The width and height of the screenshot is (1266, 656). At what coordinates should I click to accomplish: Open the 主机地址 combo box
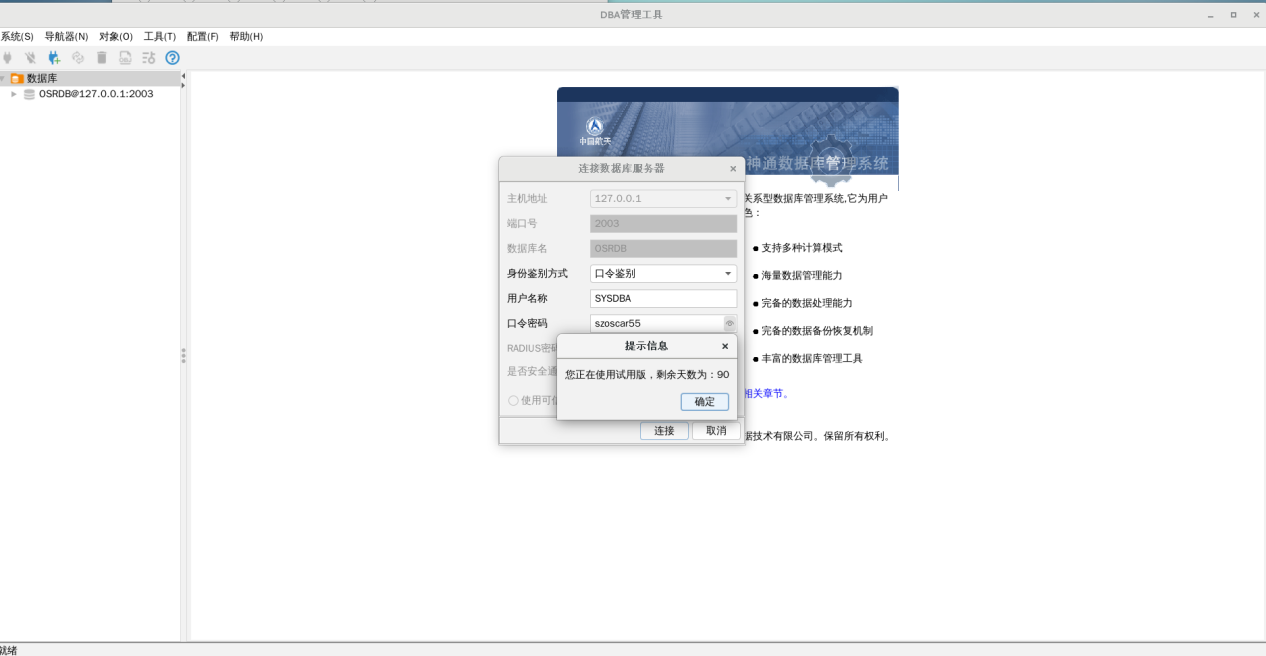tap(663, 199)
